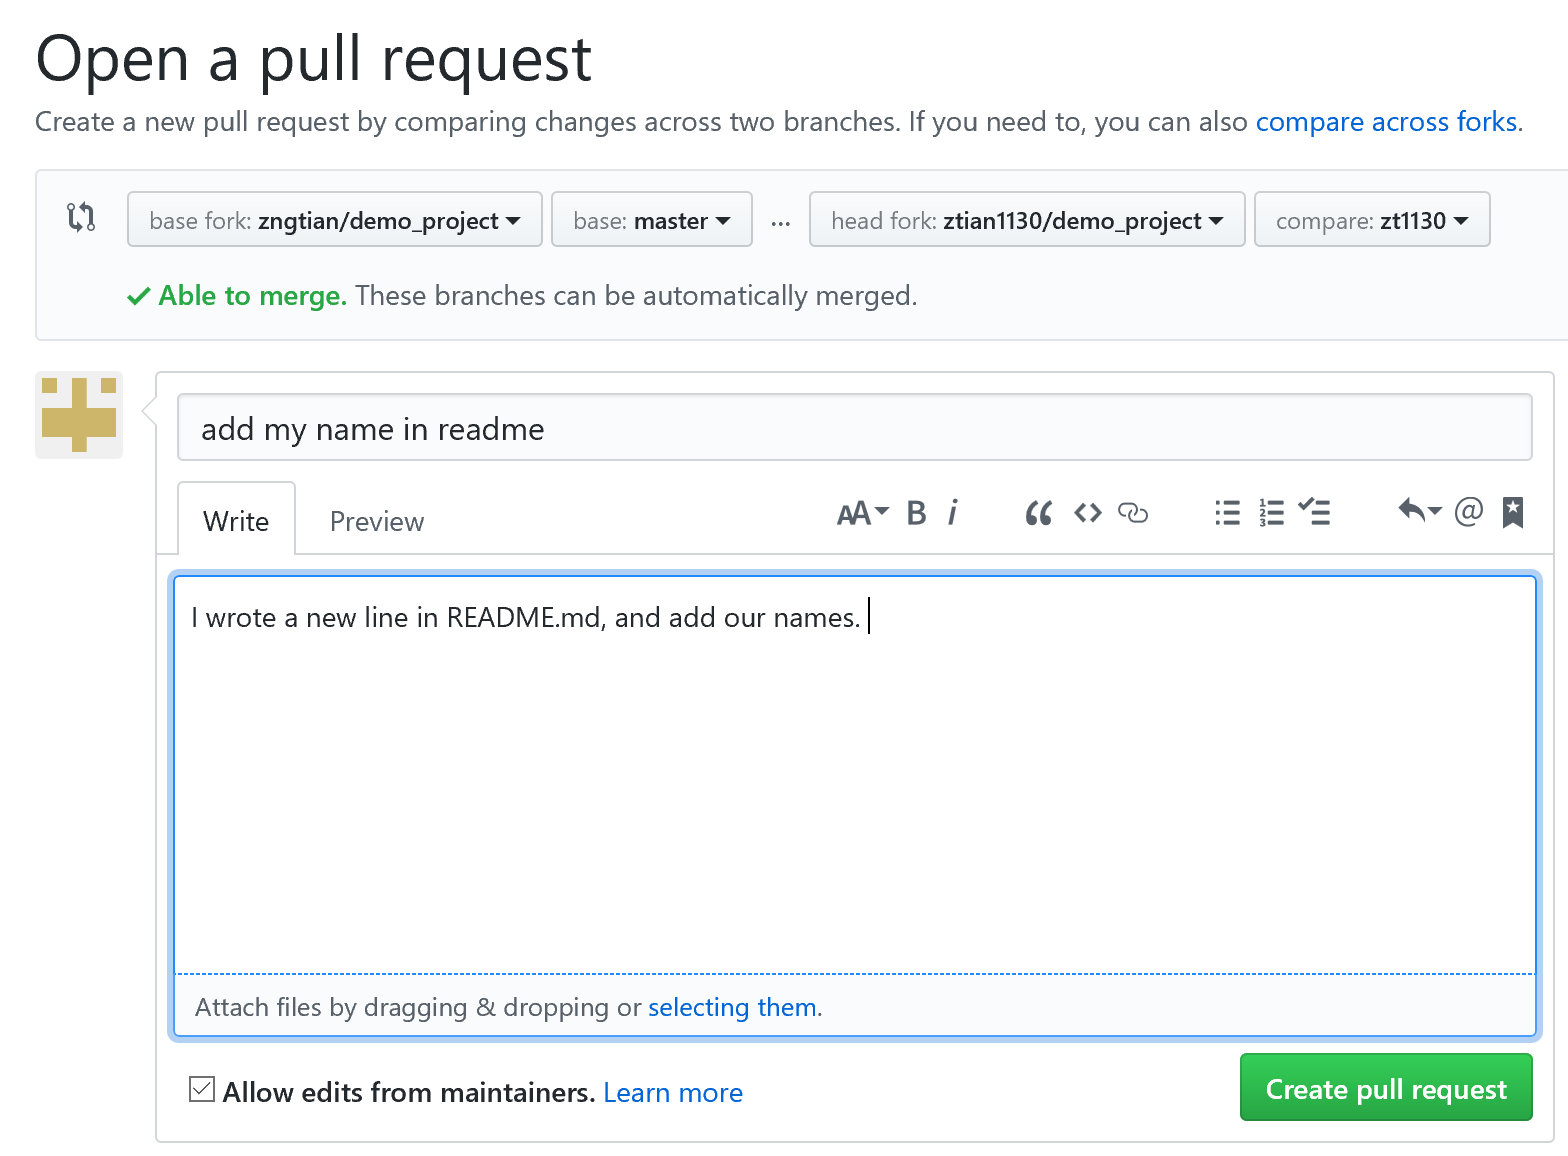Viewport: 1568px width, 1156px height.
Task: Click inside the comment body text area
Action: click(855, 775)
